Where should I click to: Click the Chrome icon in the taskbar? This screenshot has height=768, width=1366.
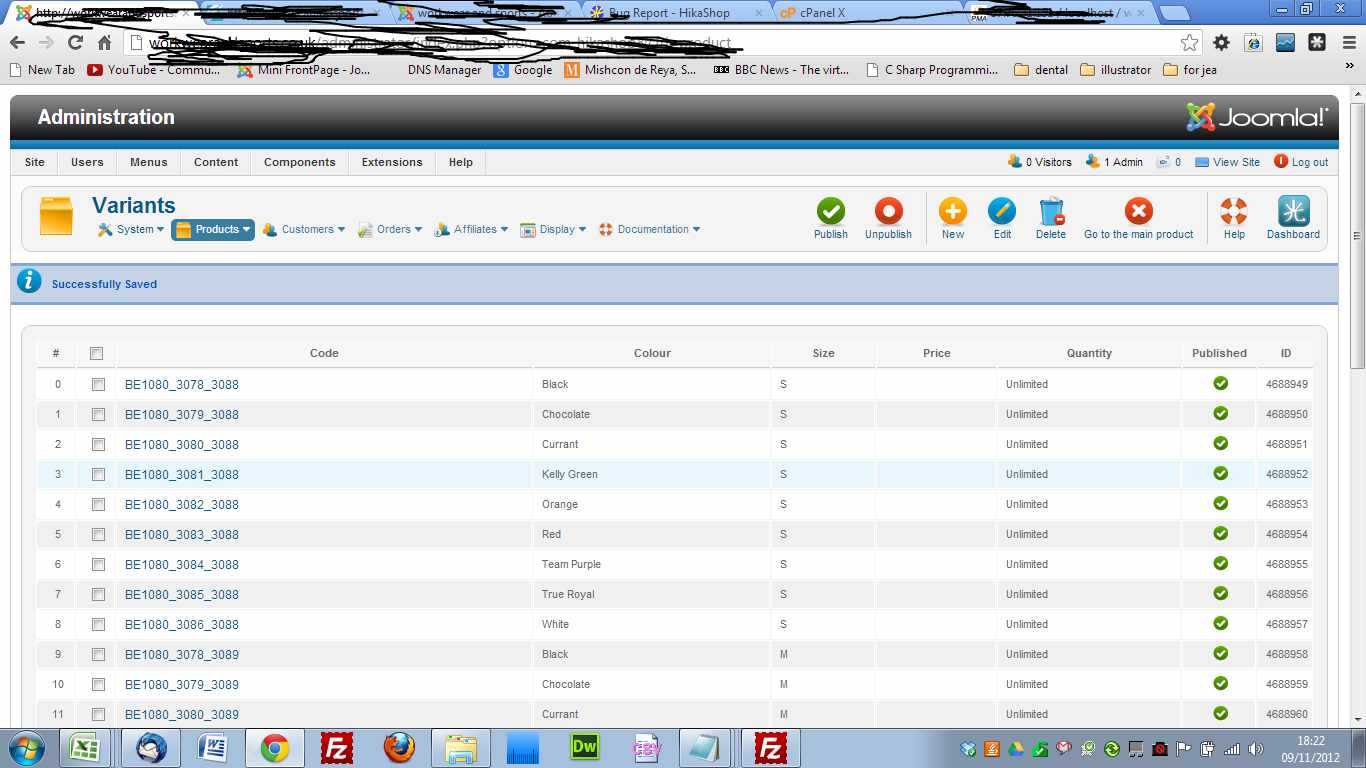click(275, 748)
